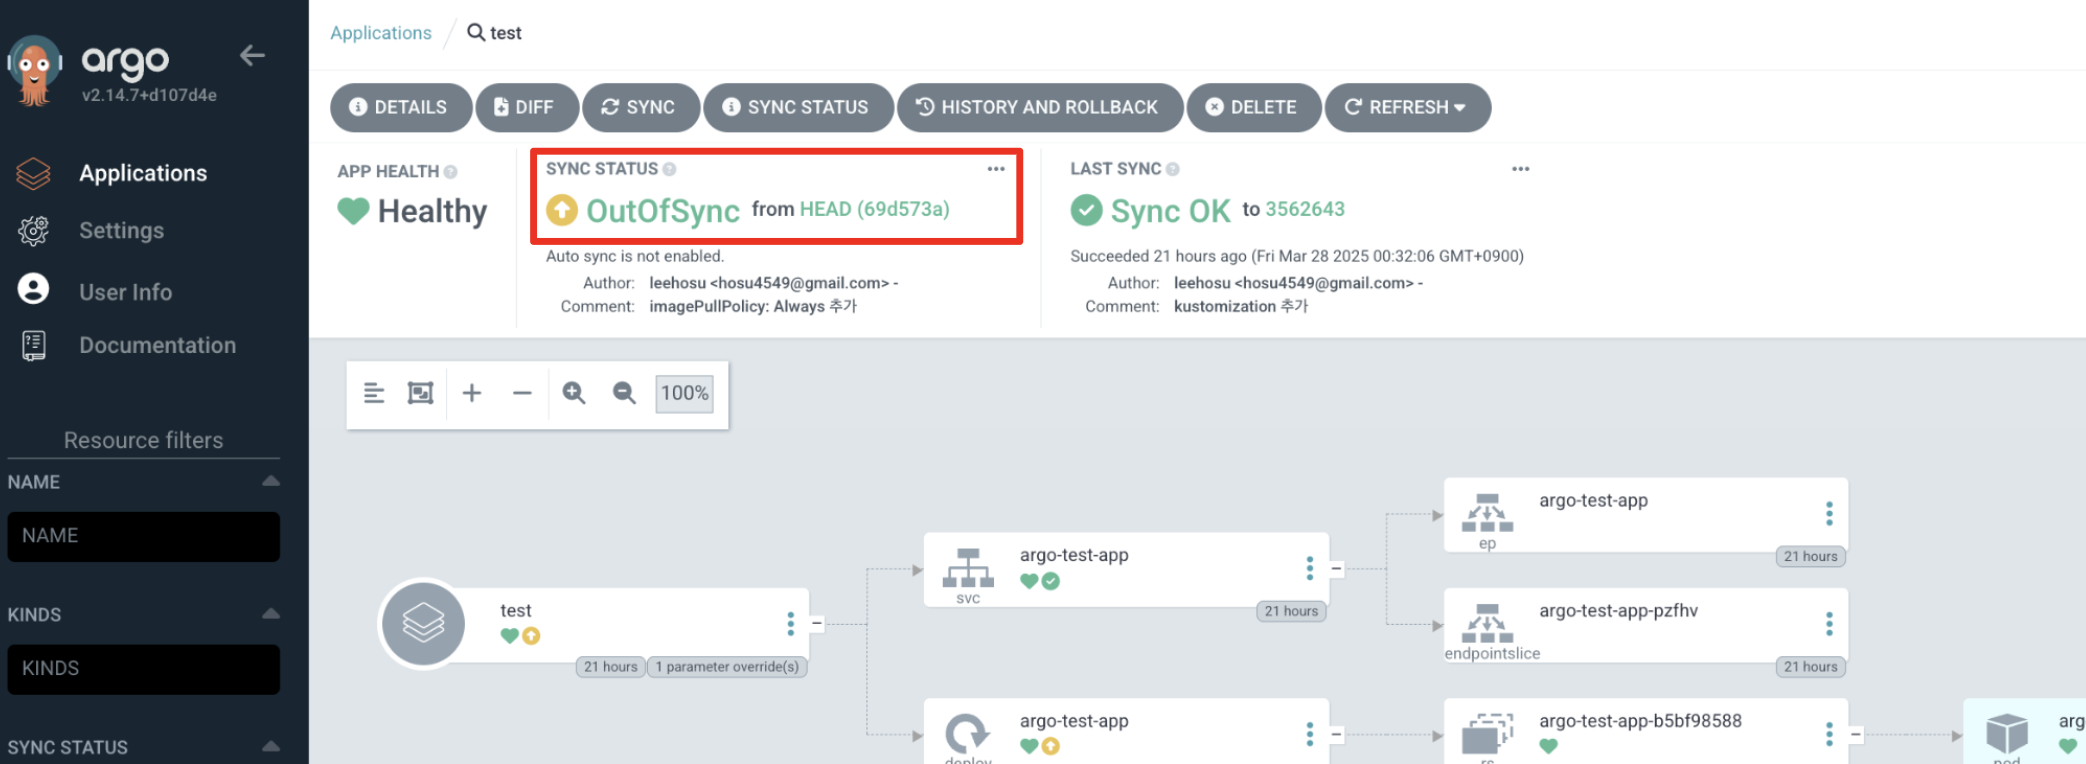Screen dimensions: 2086x764
Task: Open SYNC STATUS button
Action: pos(798,107)
